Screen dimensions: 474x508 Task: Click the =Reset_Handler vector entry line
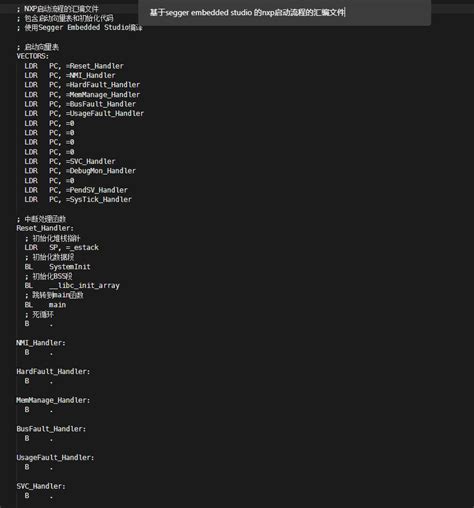[74, 66]
